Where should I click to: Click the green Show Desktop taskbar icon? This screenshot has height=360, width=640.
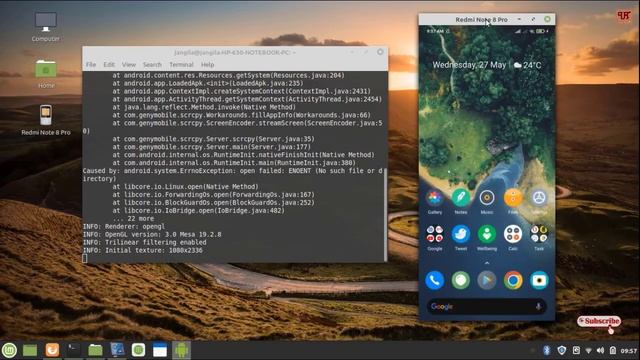click(30, 350)
